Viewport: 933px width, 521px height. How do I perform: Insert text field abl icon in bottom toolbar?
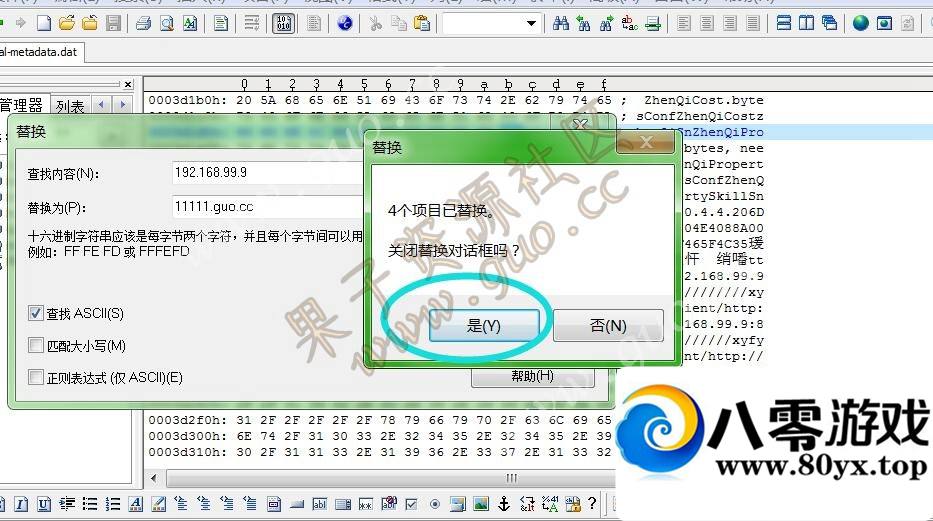click(320, 504)
